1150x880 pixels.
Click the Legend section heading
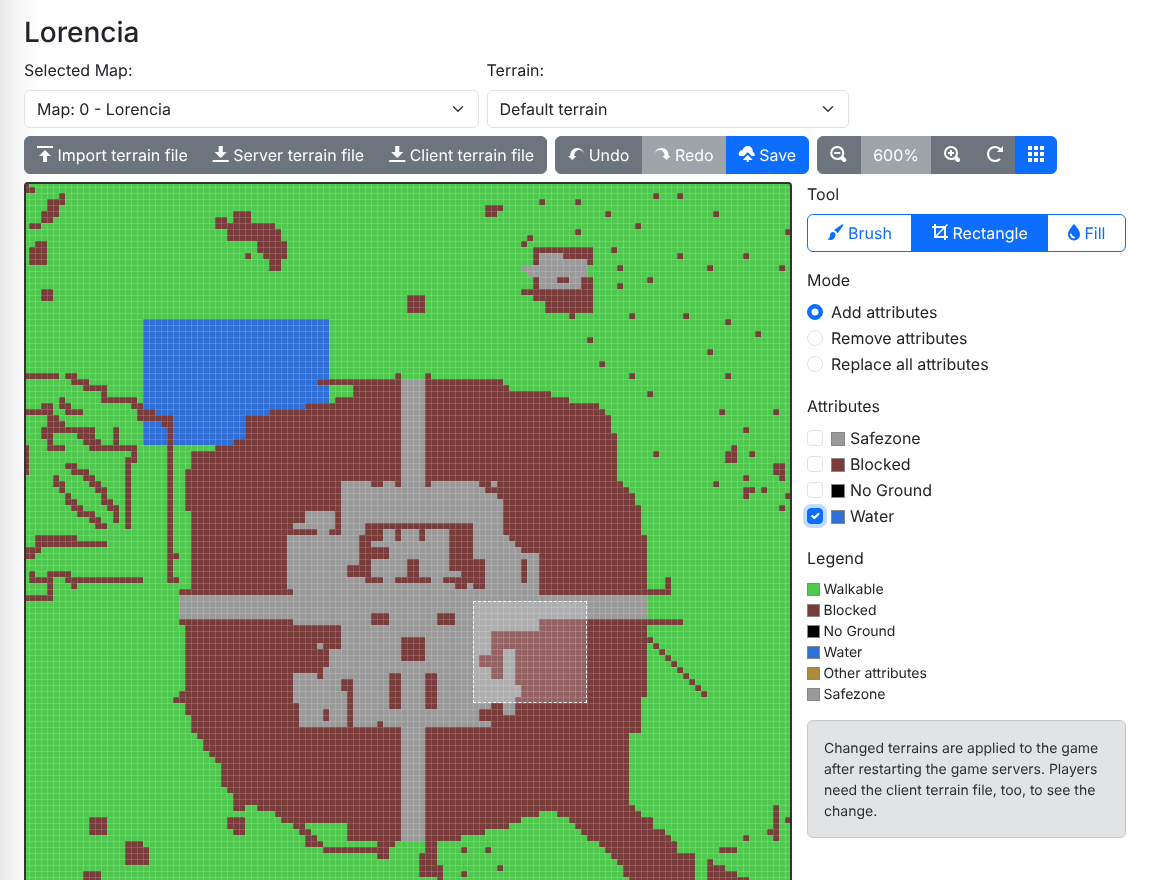835,559
